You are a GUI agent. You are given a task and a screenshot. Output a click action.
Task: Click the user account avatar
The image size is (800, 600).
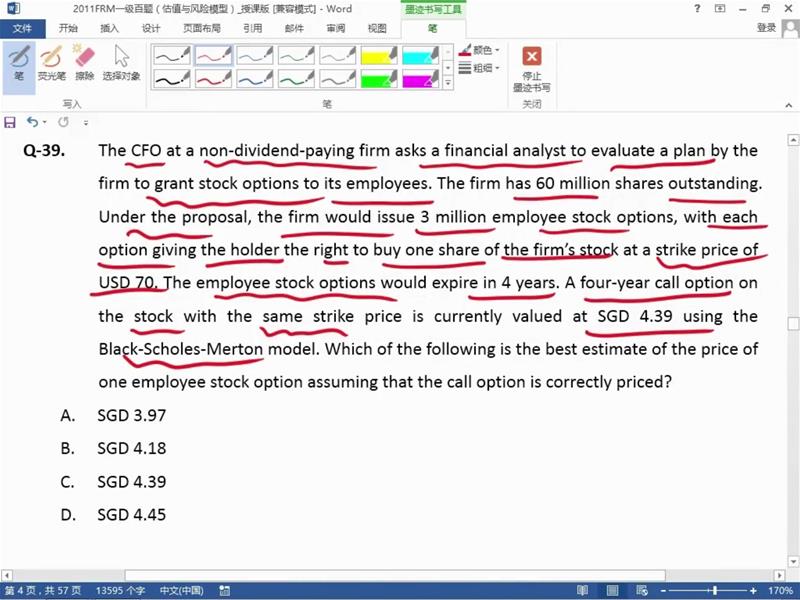click(791, 28)
